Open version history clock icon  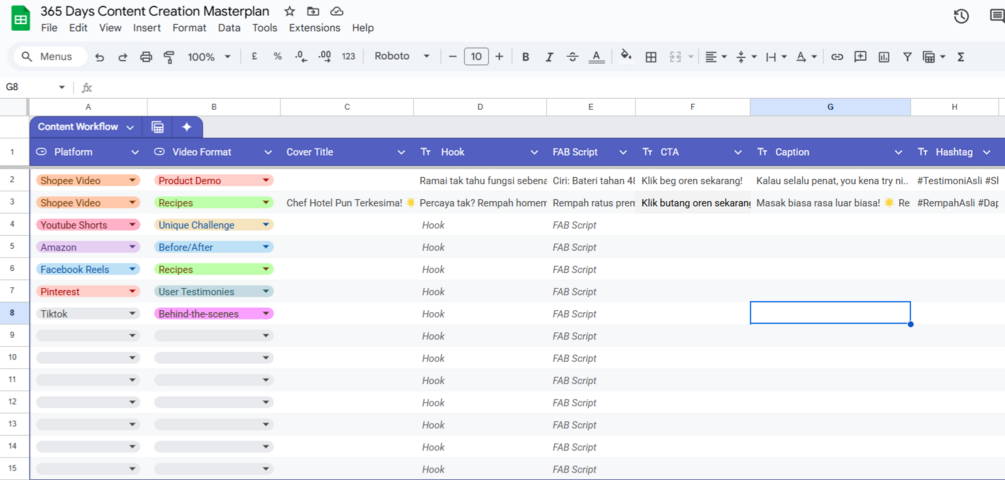(961, 17)
